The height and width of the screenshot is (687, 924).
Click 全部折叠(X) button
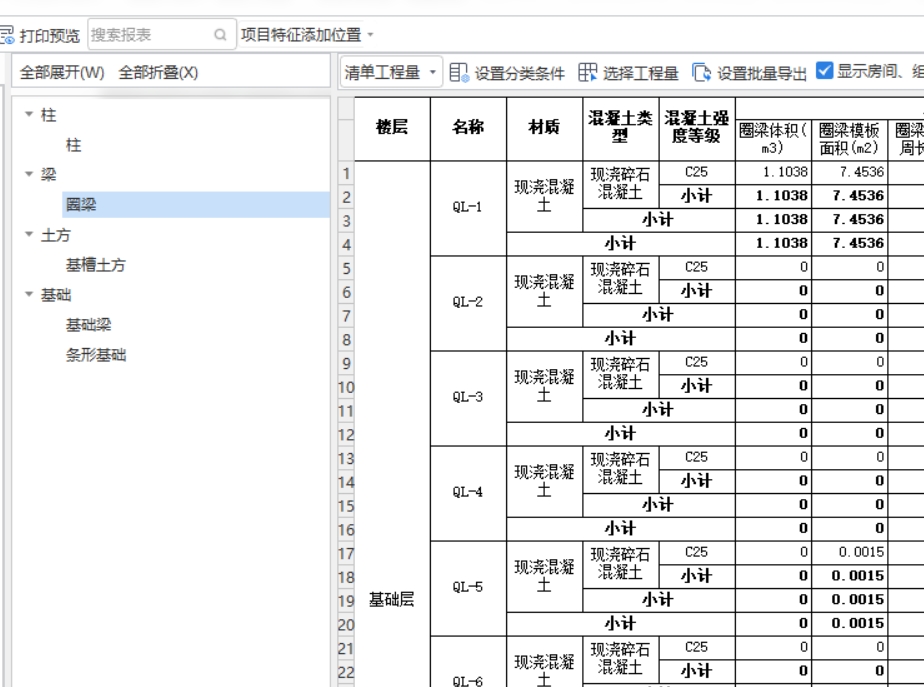tap(158, 72)
